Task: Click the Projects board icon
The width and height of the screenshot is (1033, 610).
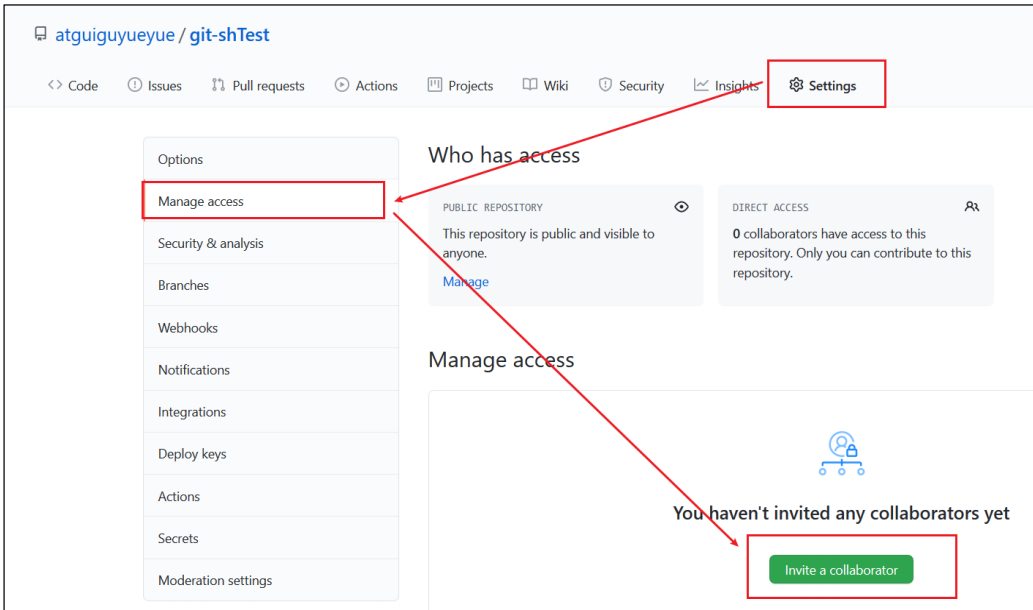Action: point(435,85)
